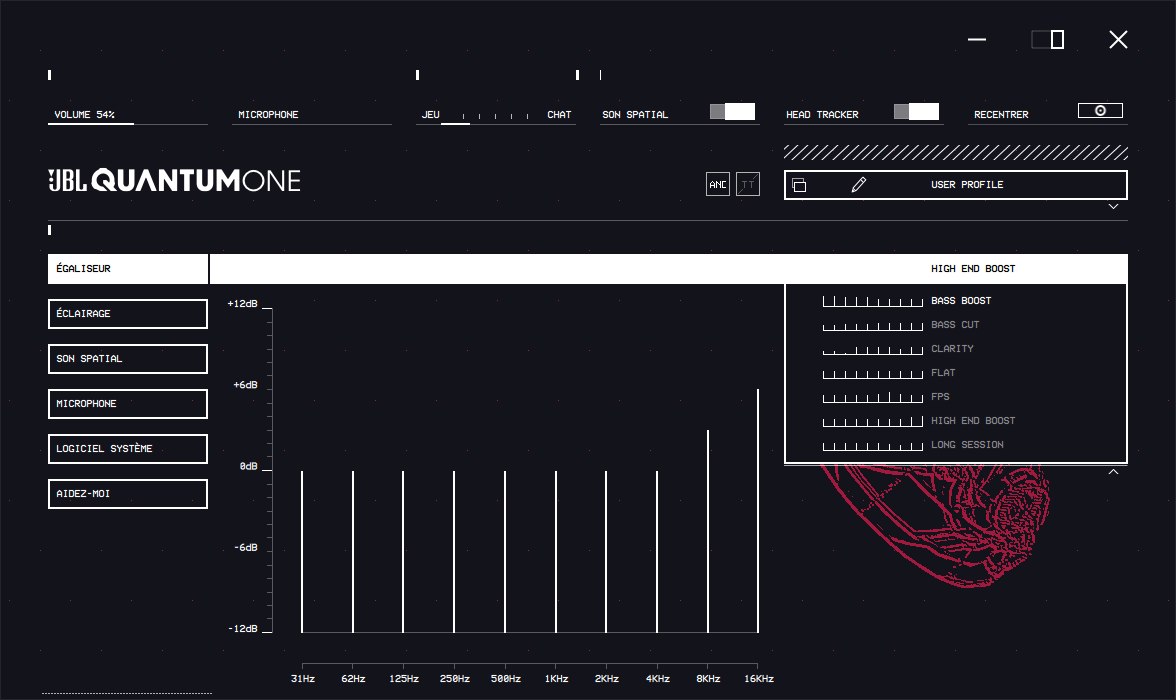Image resolution: width=1176 pixels, height=700 pixels.
Task: Open the Logiciel Système section
Action: (128, 449)
